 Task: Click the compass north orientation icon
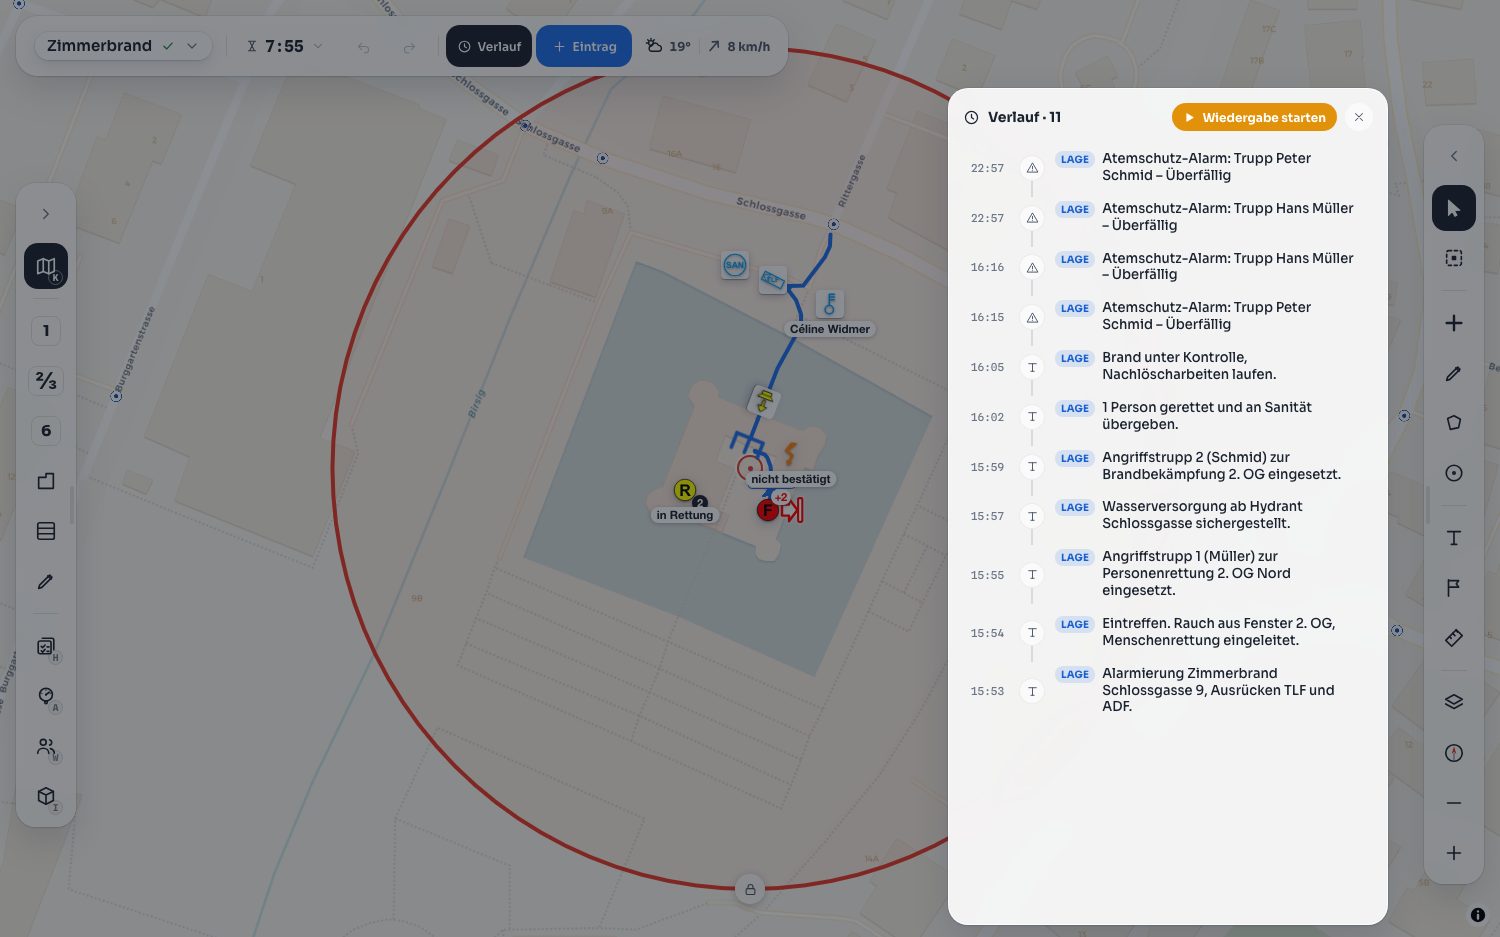(1453, 753)
